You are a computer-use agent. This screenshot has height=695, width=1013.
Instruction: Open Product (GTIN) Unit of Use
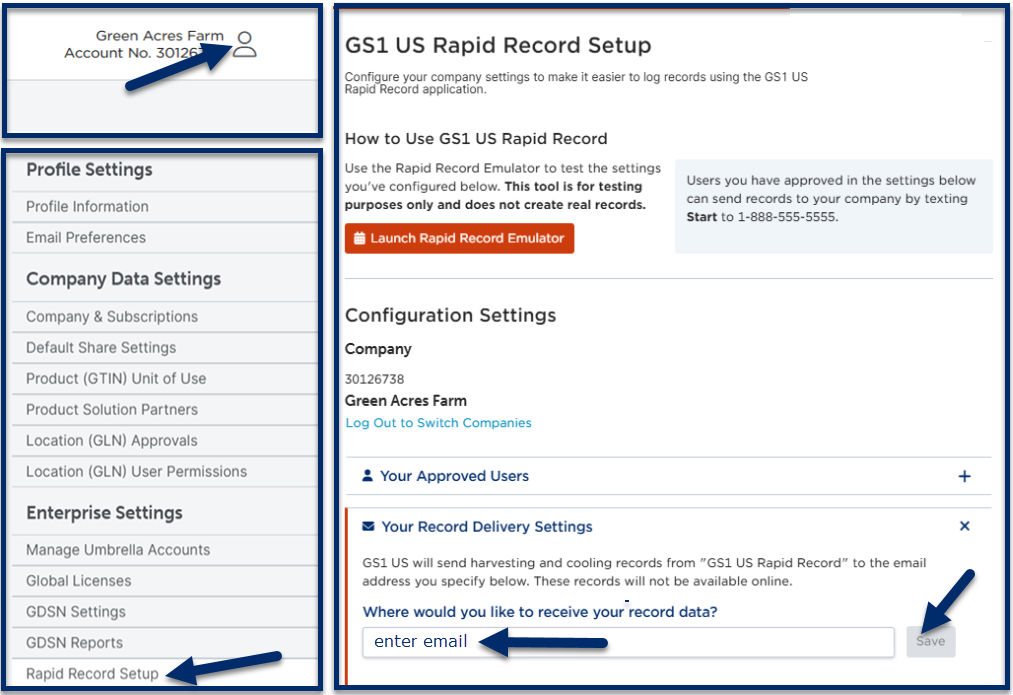coord(116,379)
